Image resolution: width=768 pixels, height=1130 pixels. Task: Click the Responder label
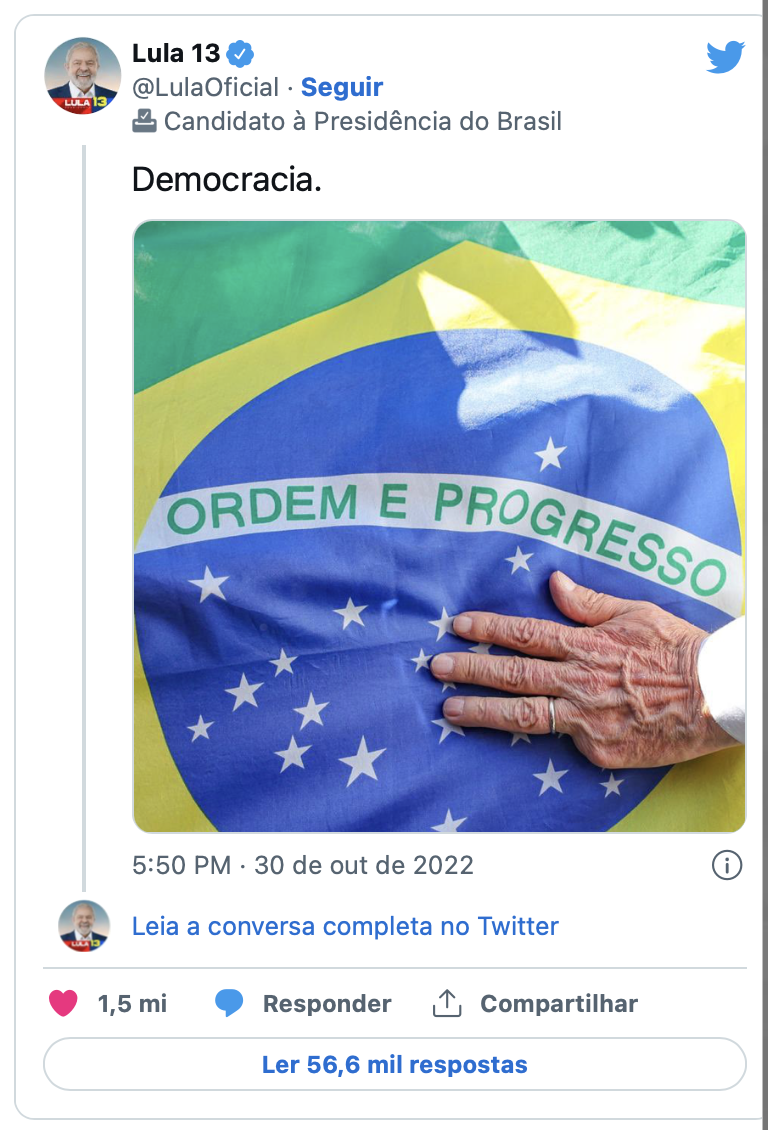click(x=327, y=1003)
